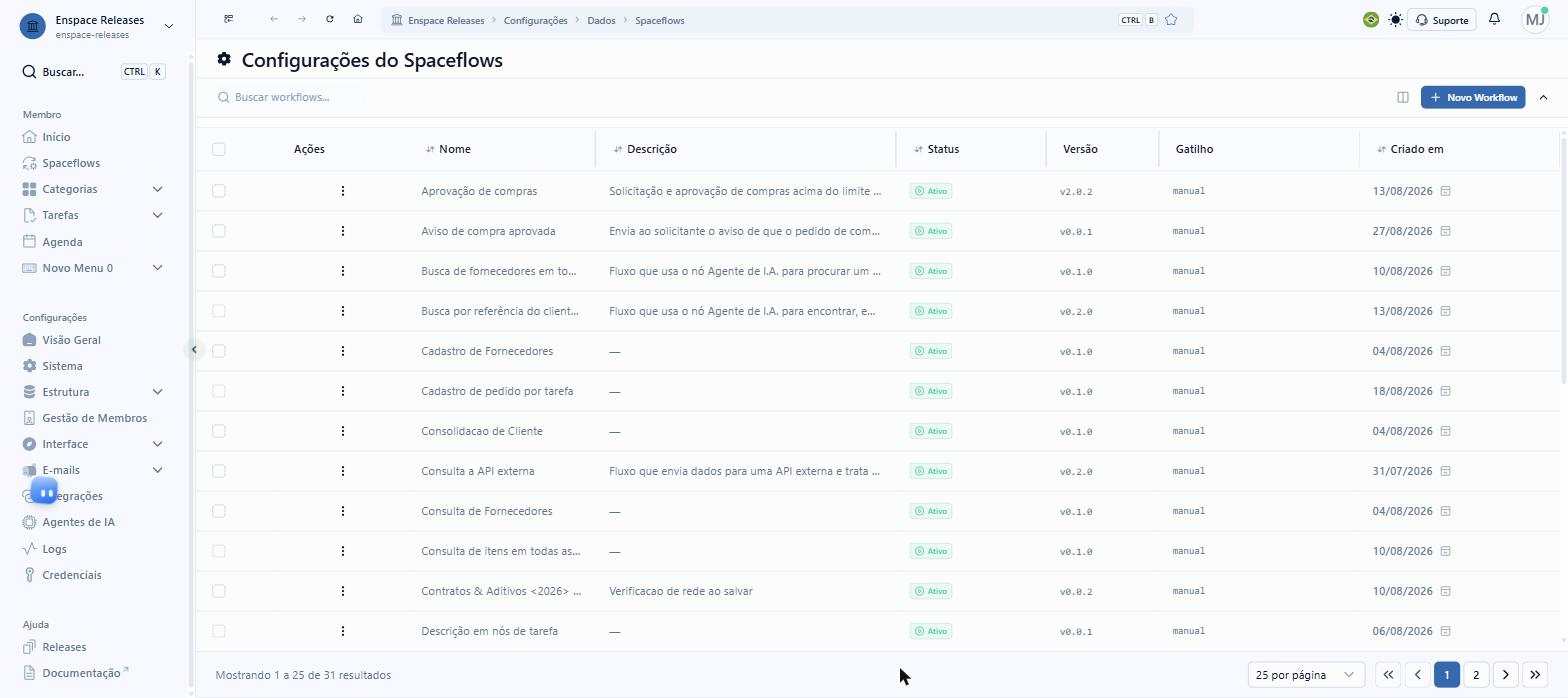Open Gestão de Membros settings
The image size is (1568, 698).
(x=93, y=418)
